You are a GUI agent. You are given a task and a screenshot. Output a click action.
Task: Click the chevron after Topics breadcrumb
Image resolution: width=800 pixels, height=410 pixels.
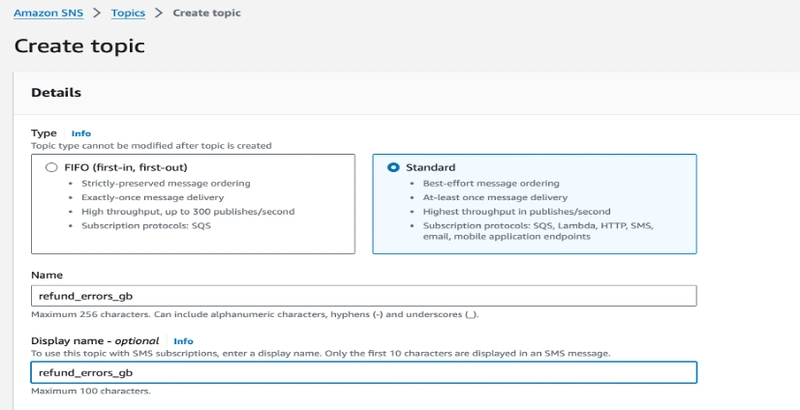[x=159, y=13]
